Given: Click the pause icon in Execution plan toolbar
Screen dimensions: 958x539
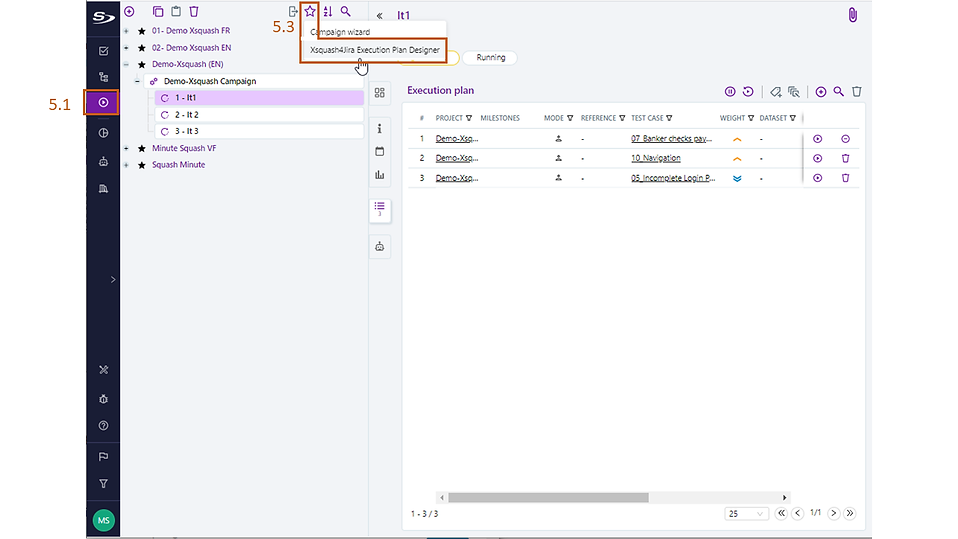Looking at the screenshot, I should (730, 92).
